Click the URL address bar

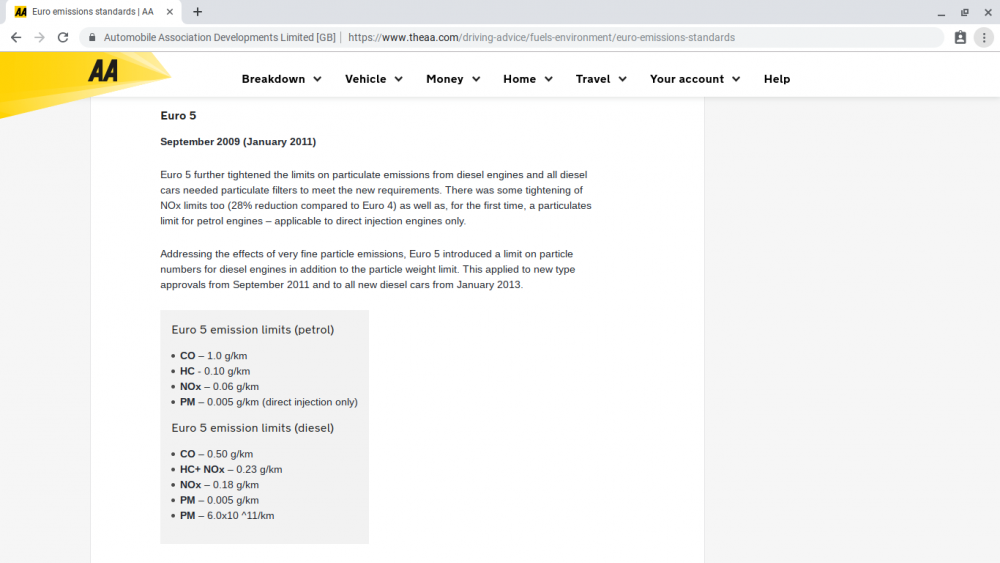(541, 38)
